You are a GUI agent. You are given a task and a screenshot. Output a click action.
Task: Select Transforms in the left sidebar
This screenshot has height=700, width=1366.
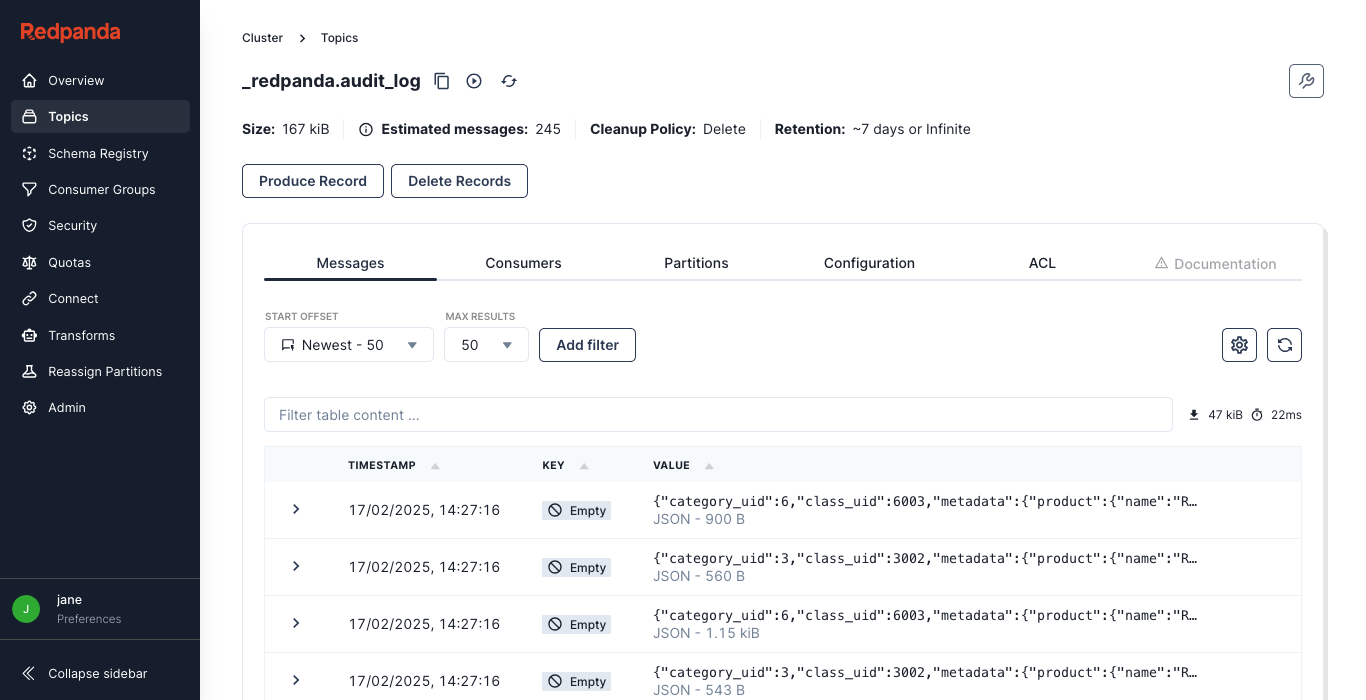pyautogui.click(x=82, y=335)
